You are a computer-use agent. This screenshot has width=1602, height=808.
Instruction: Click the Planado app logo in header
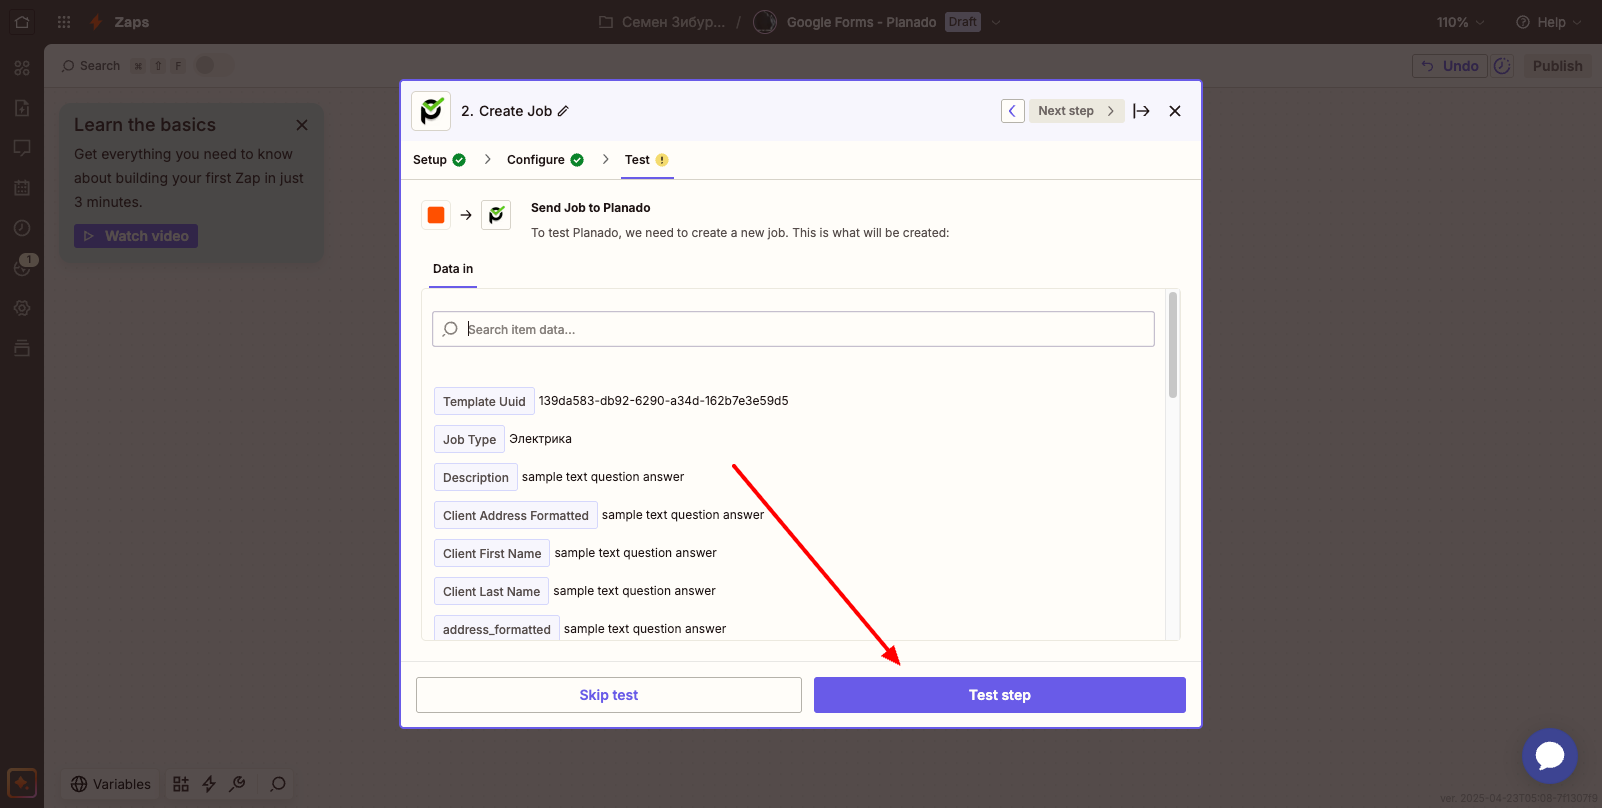point(431,111)
